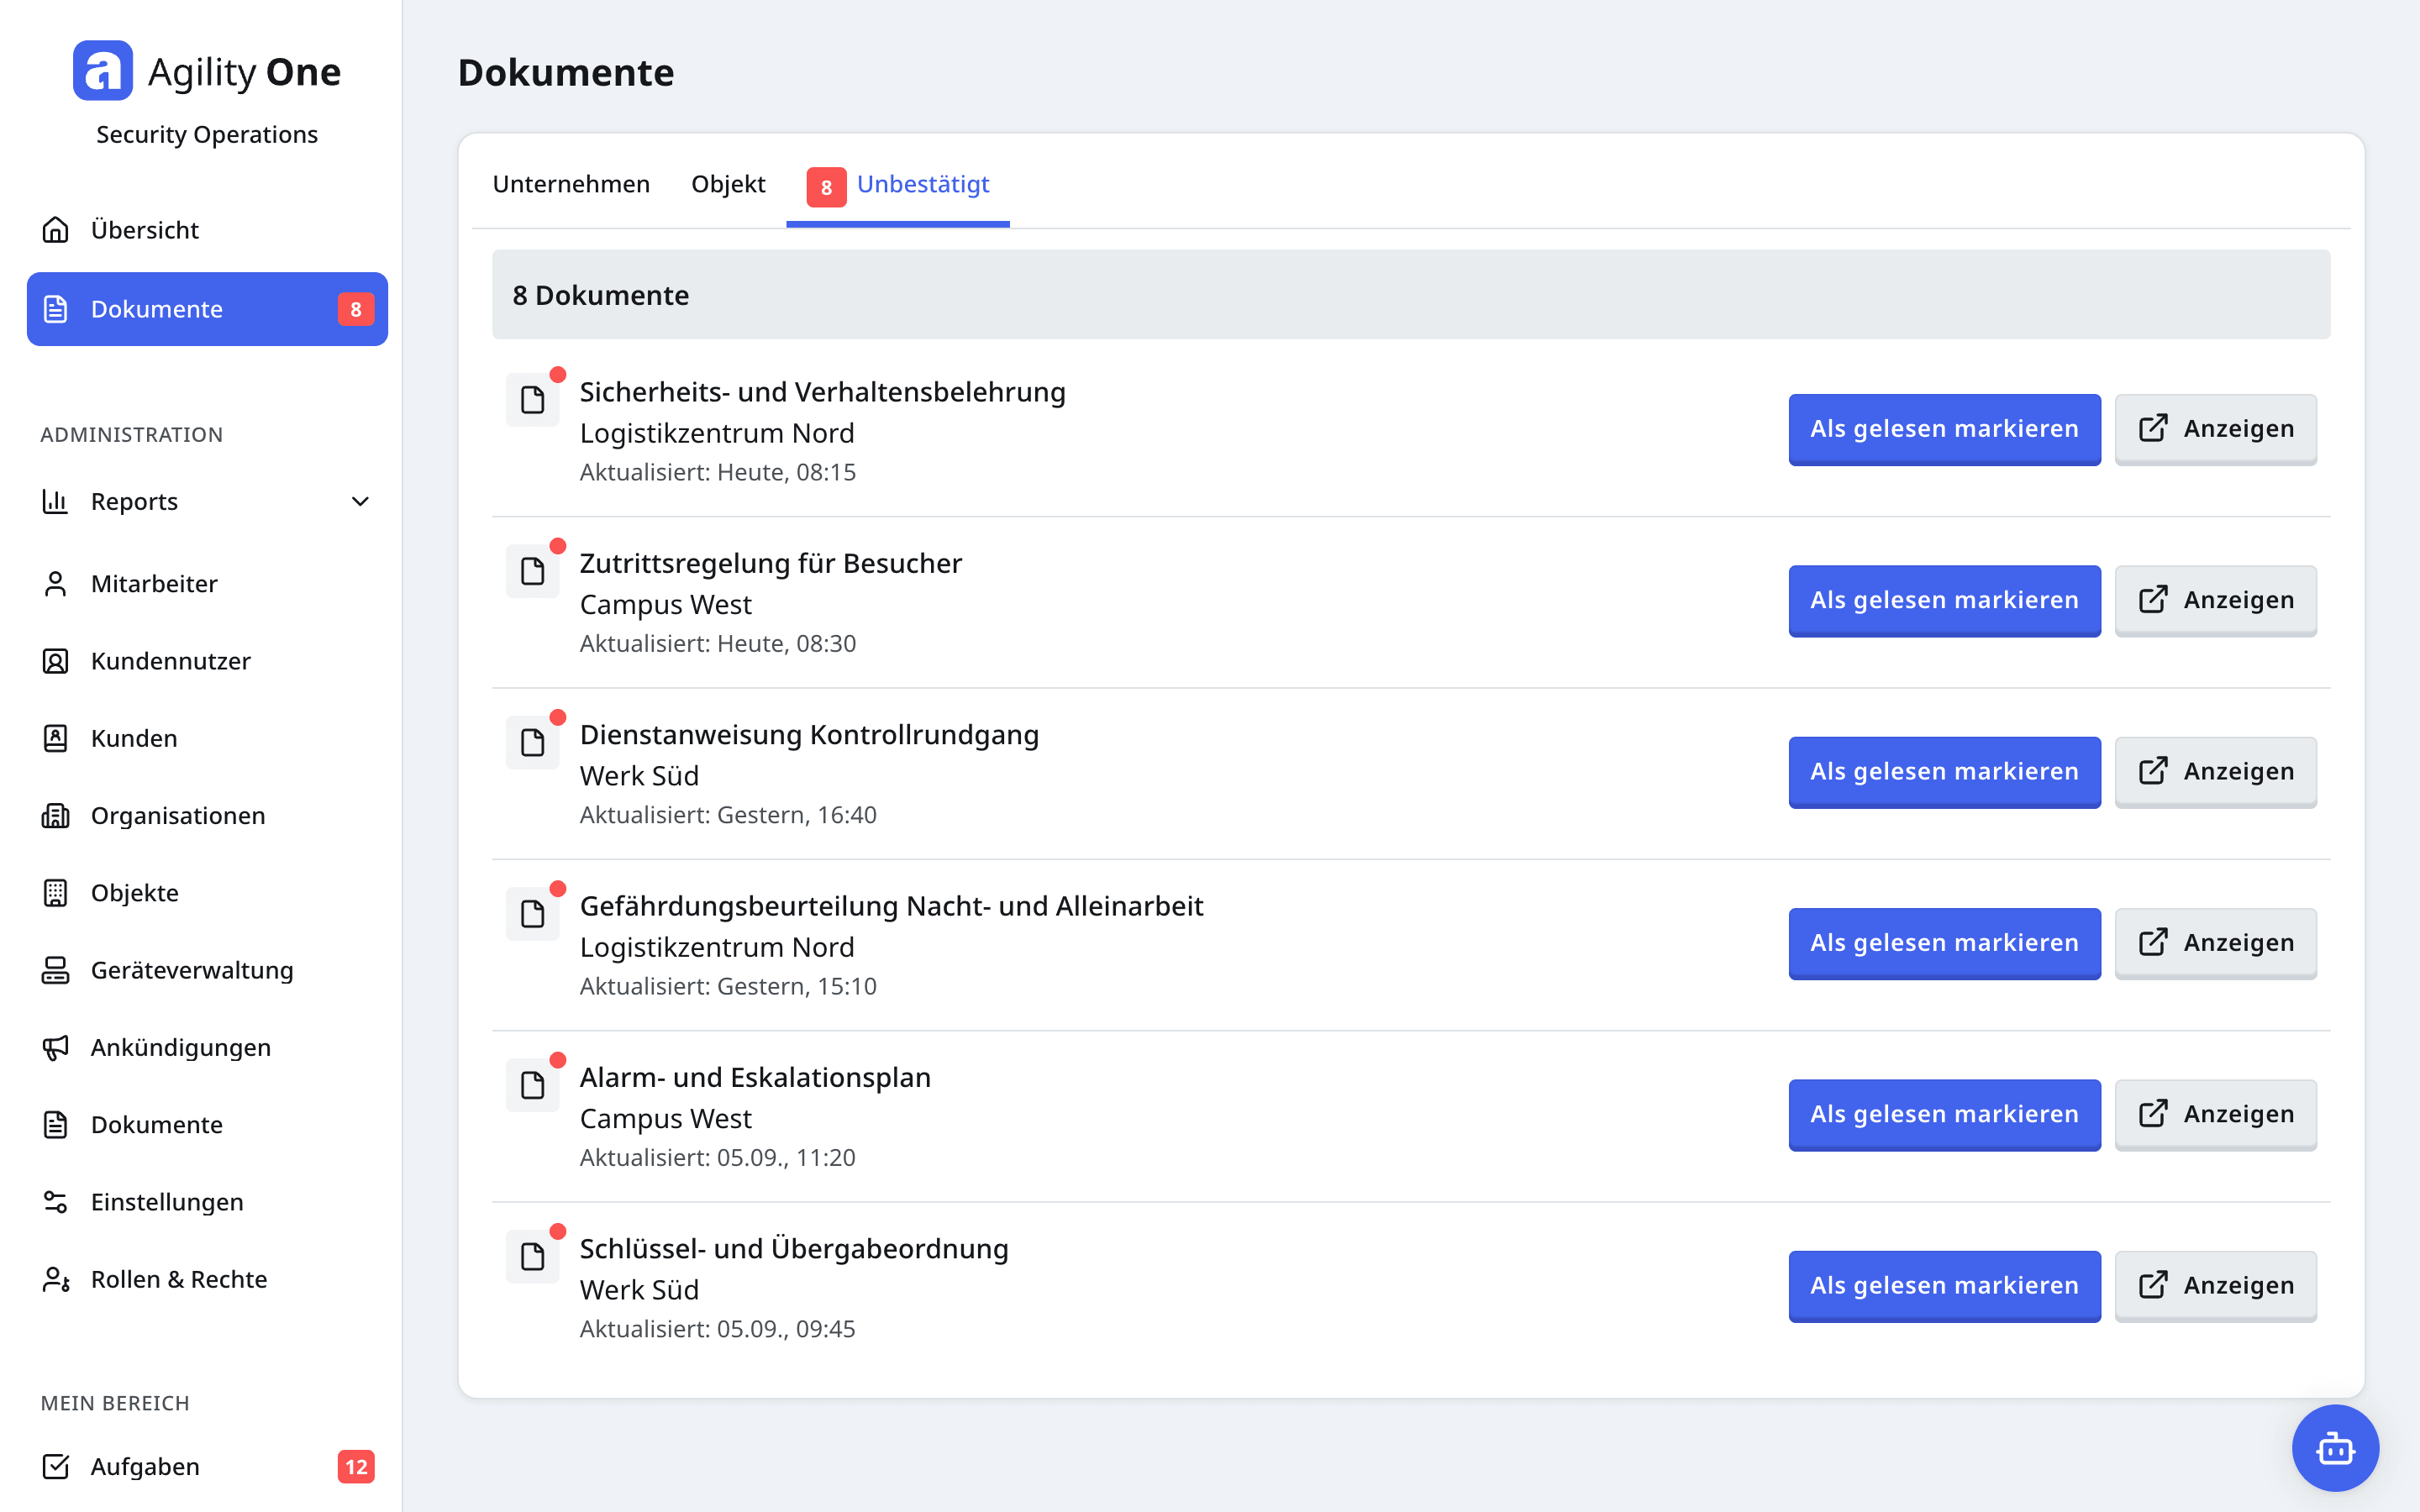Switch to the Unternehmen tab
This screenshot has height=1512, width=2420.
[571, 184]
